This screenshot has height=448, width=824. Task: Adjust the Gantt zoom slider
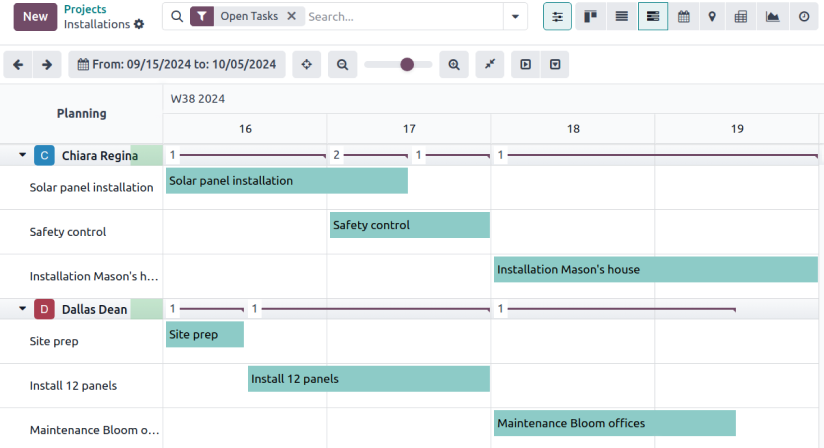pos(406,65)
